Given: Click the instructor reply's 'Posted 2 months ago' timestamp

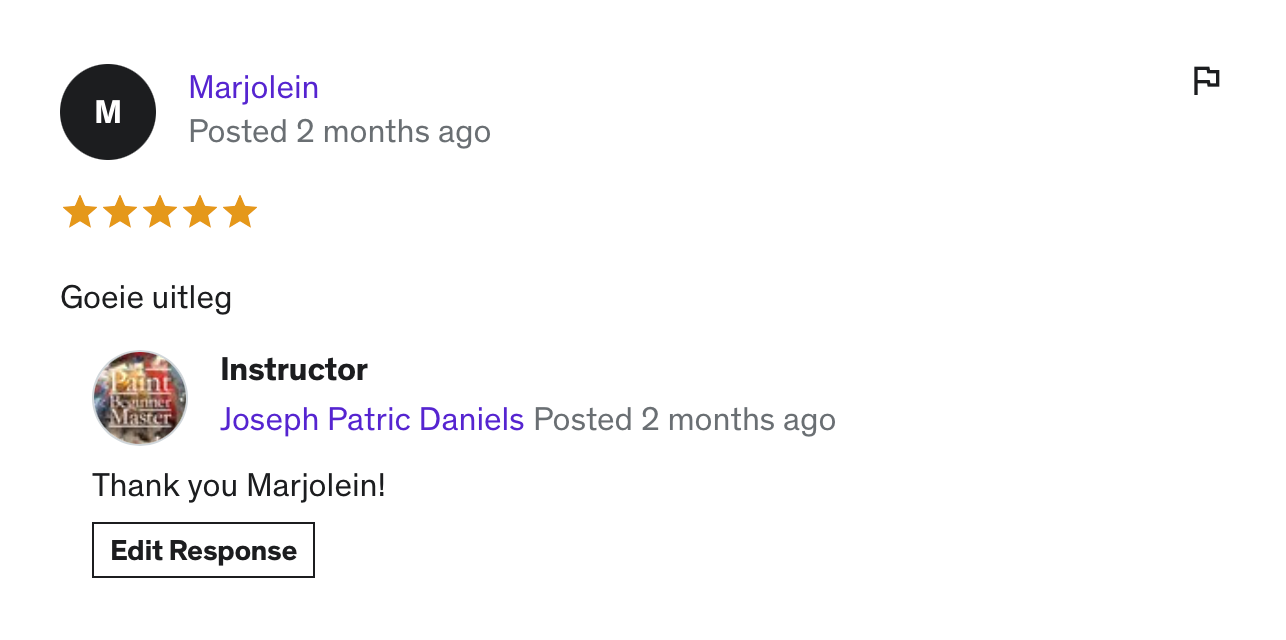Looking at the screenshot, I should pos(685,419).
